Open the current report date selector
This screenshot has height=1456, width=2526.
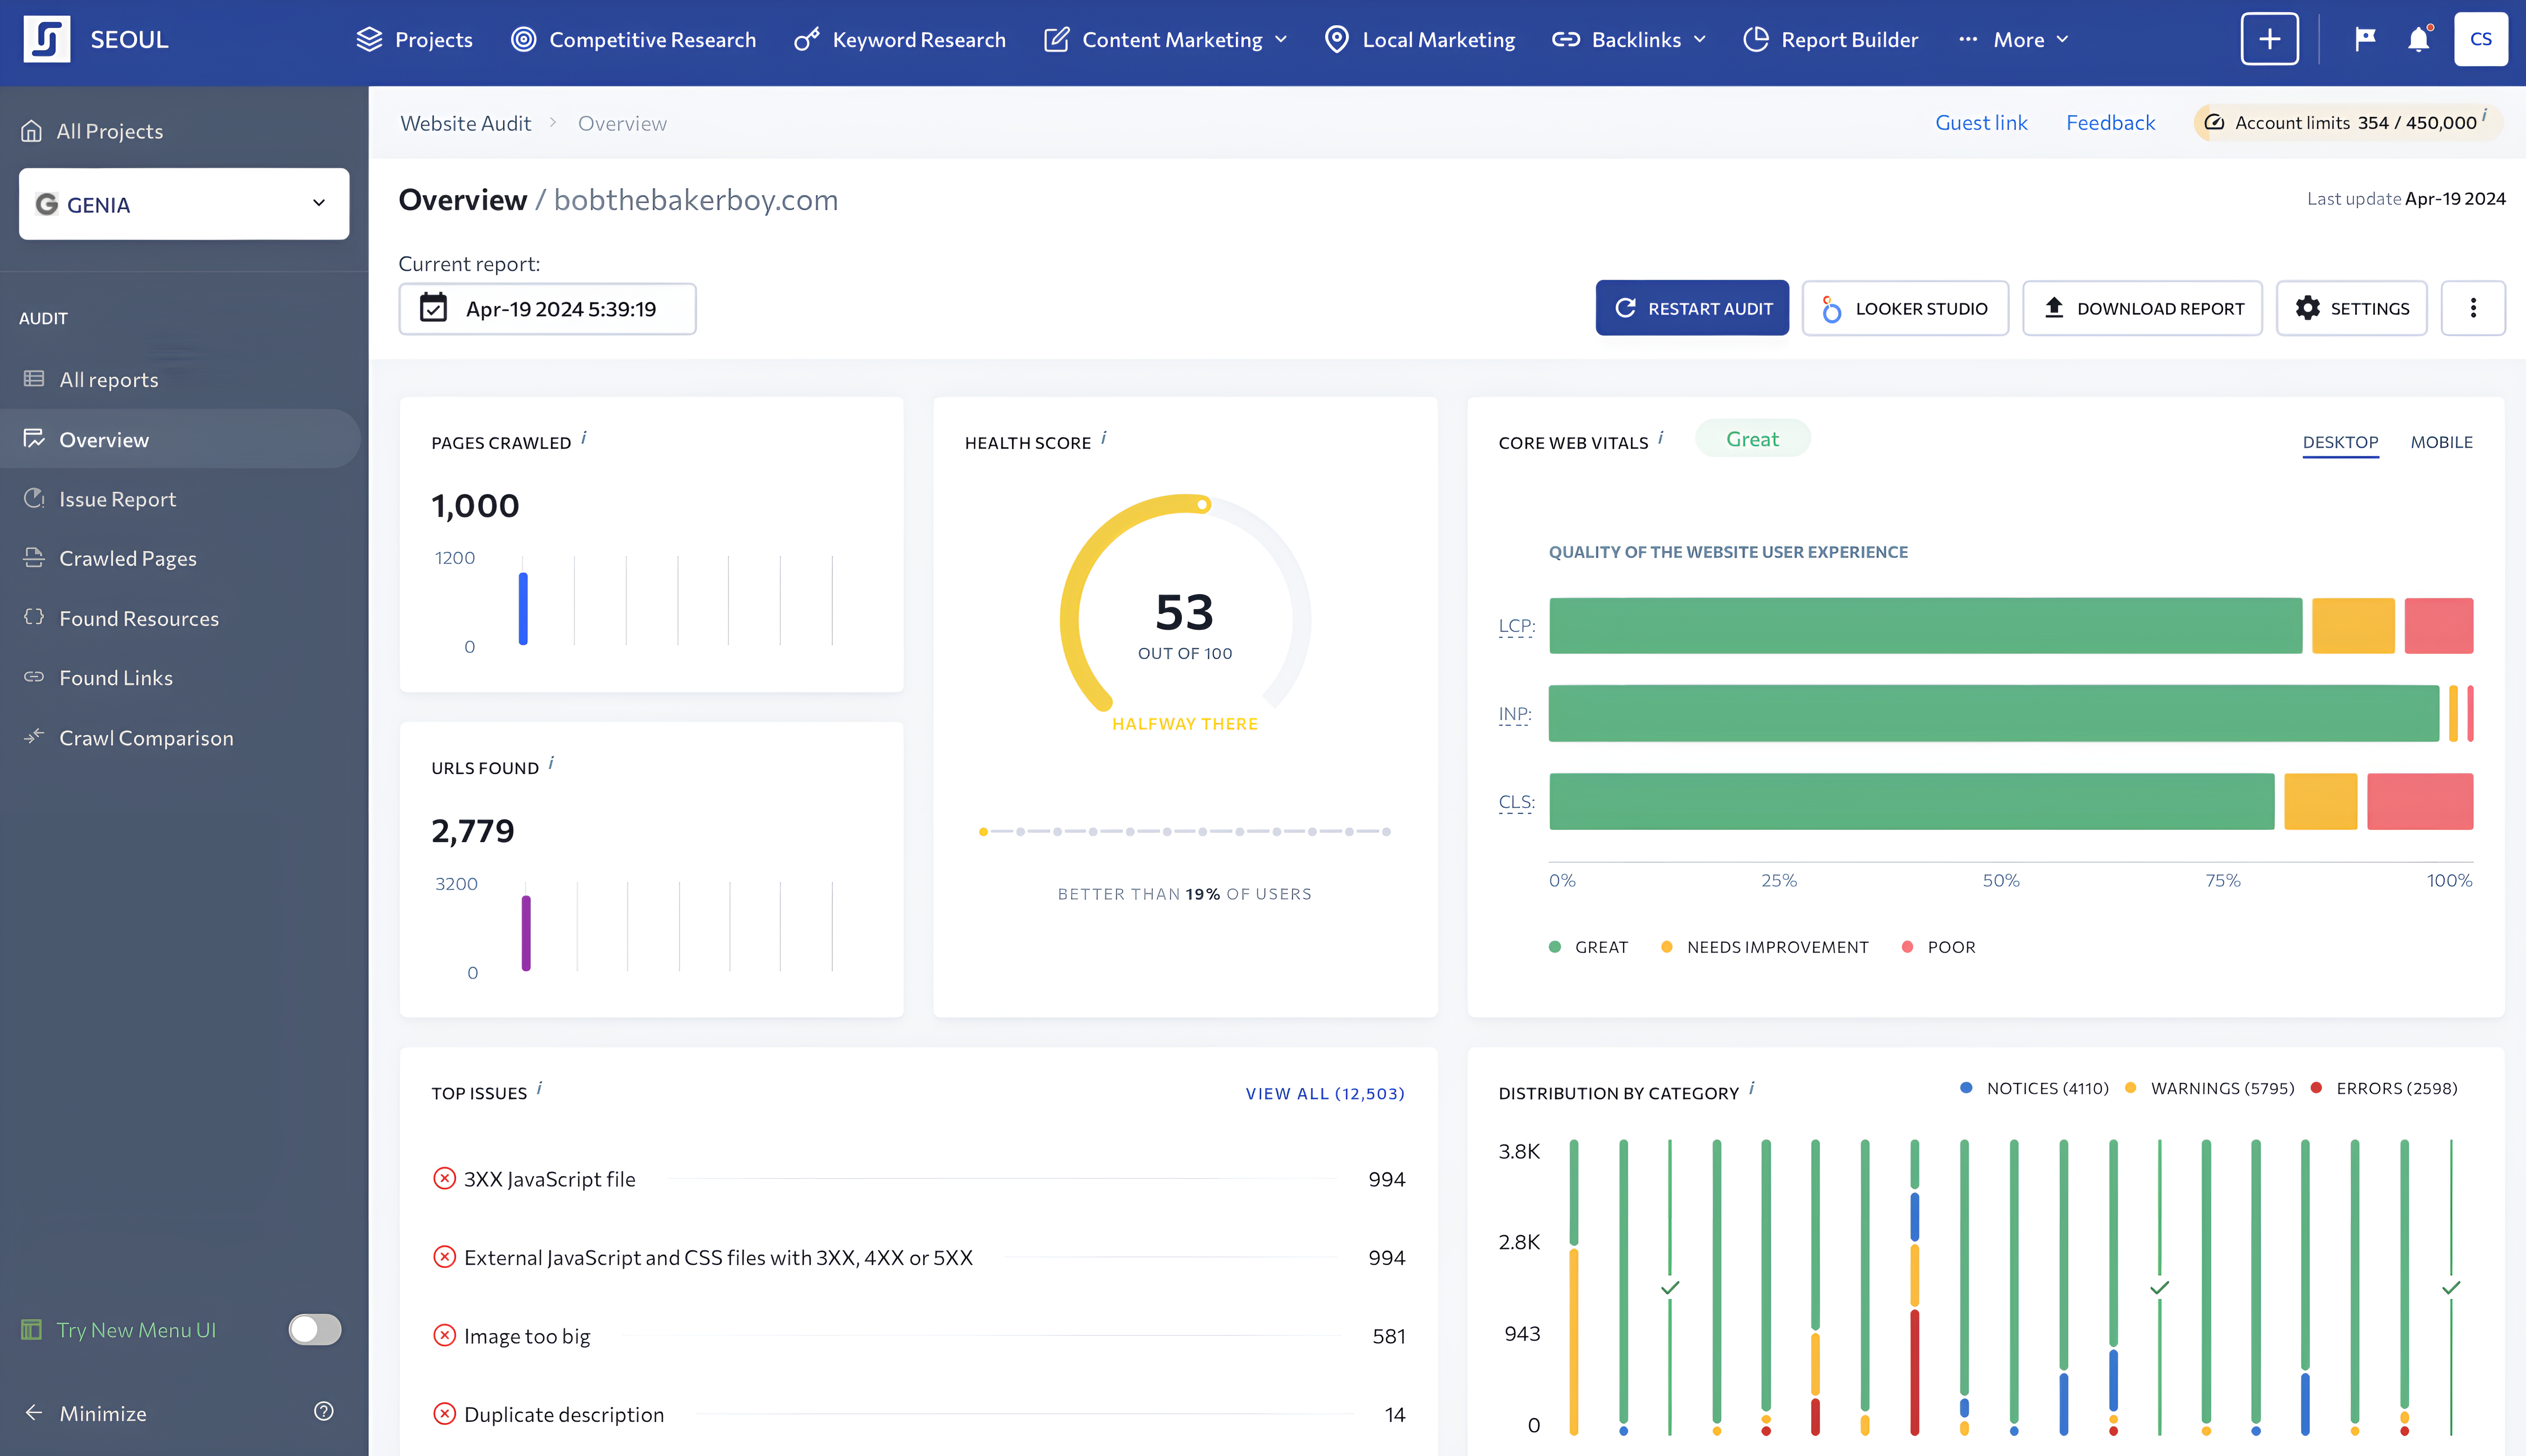[x=547, y=308]
